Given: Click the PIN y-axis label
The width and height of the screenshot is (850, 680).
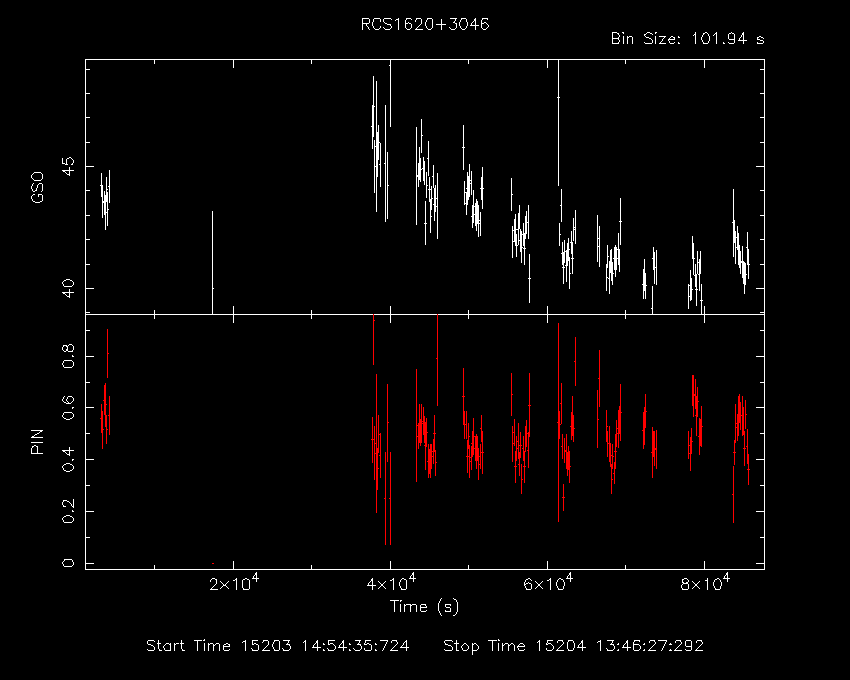Looking at the screenshot, I should tap(37, 441).
